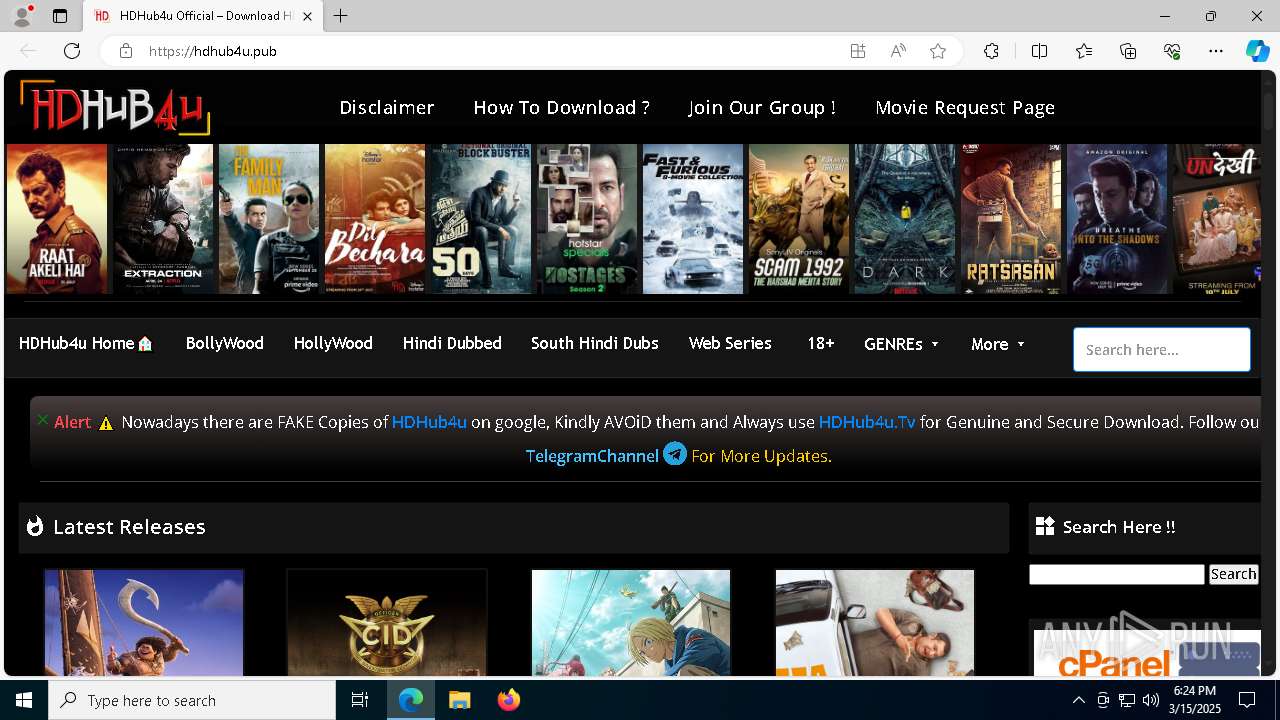Open the Ratsasan poster
1280x720 pixels.
[x=1011, y=219]
